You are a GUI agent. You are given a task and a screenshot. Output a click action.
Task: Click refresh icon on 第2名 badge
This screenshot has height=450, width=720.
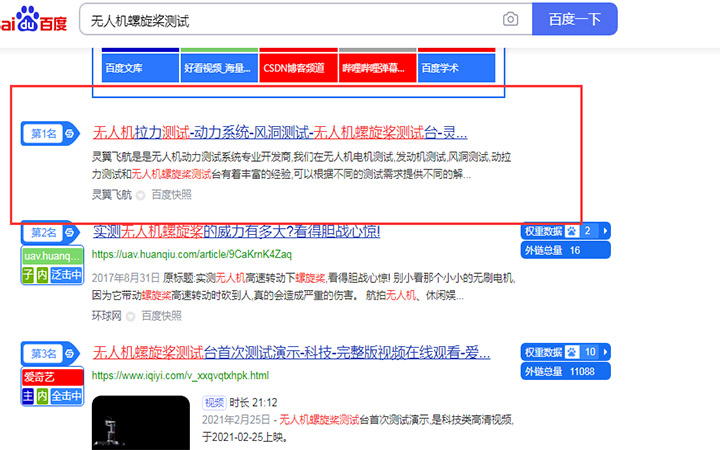pos(70,232)
